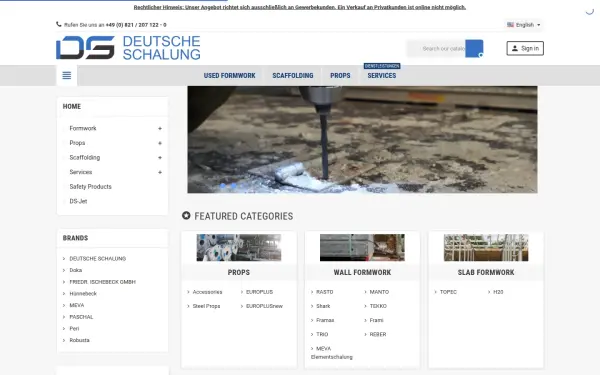Open the PASCHAL brand link
This screenshot has width=600, height=375.
(x=81, y=317)
